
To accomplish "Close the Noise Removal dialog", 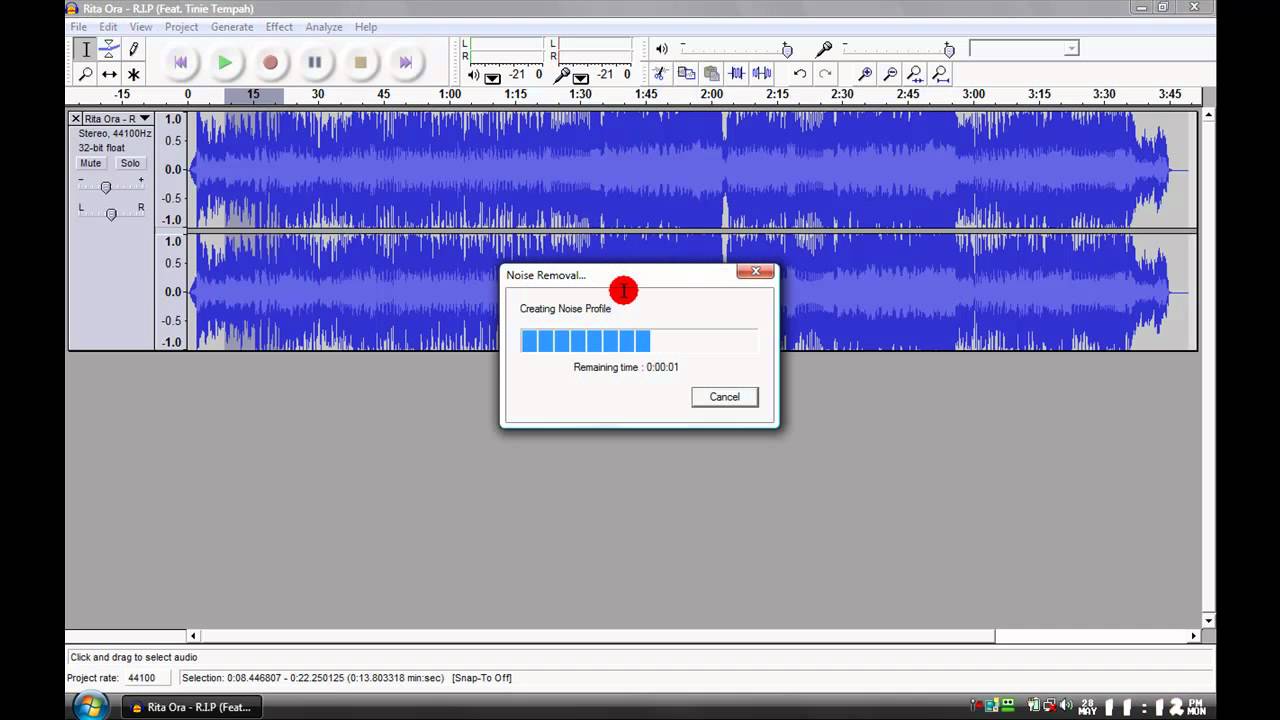I will click(756, 271).
